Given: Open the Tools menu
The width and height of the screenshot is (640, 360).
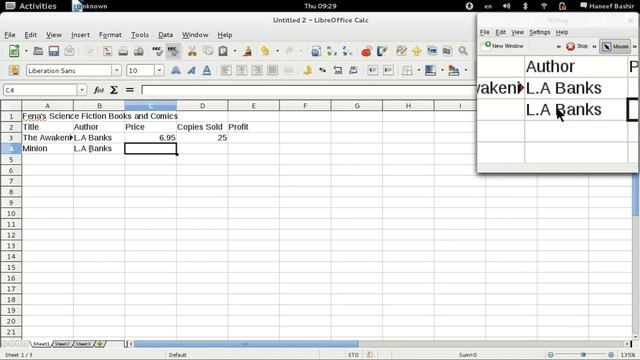Looking at the screenshot, I should point(140,35).
